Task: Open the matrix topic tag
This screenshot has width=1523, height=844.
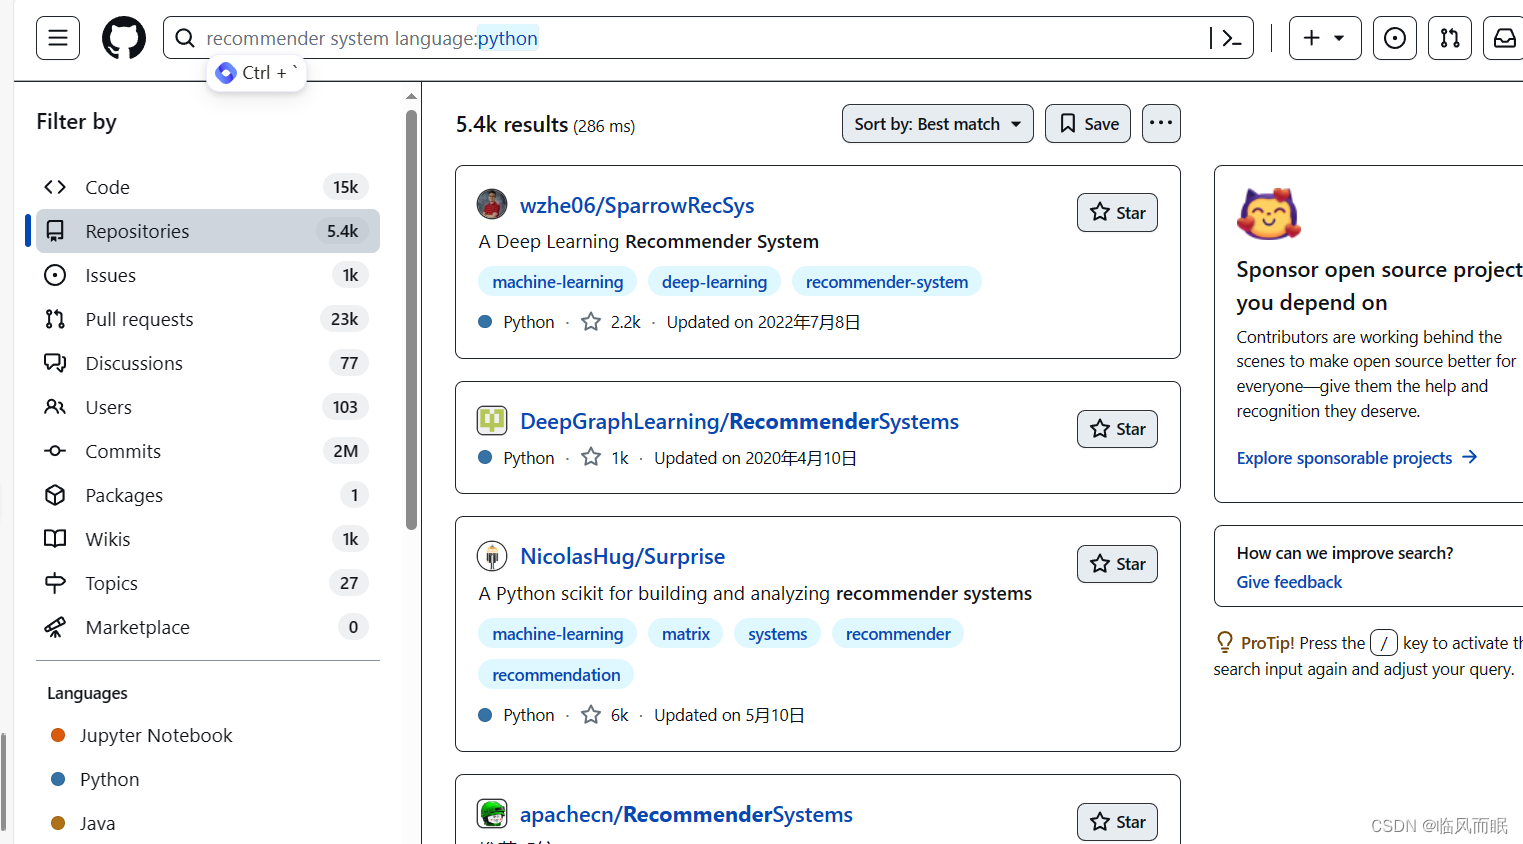Action: (x=686, y=634)
